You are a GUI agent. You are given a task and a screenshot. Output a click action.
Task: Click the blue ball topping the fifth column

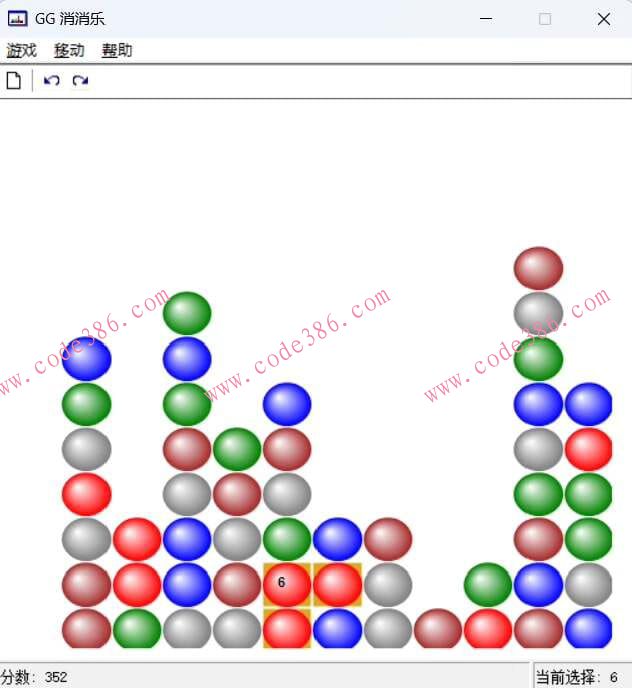click(287, 404)
